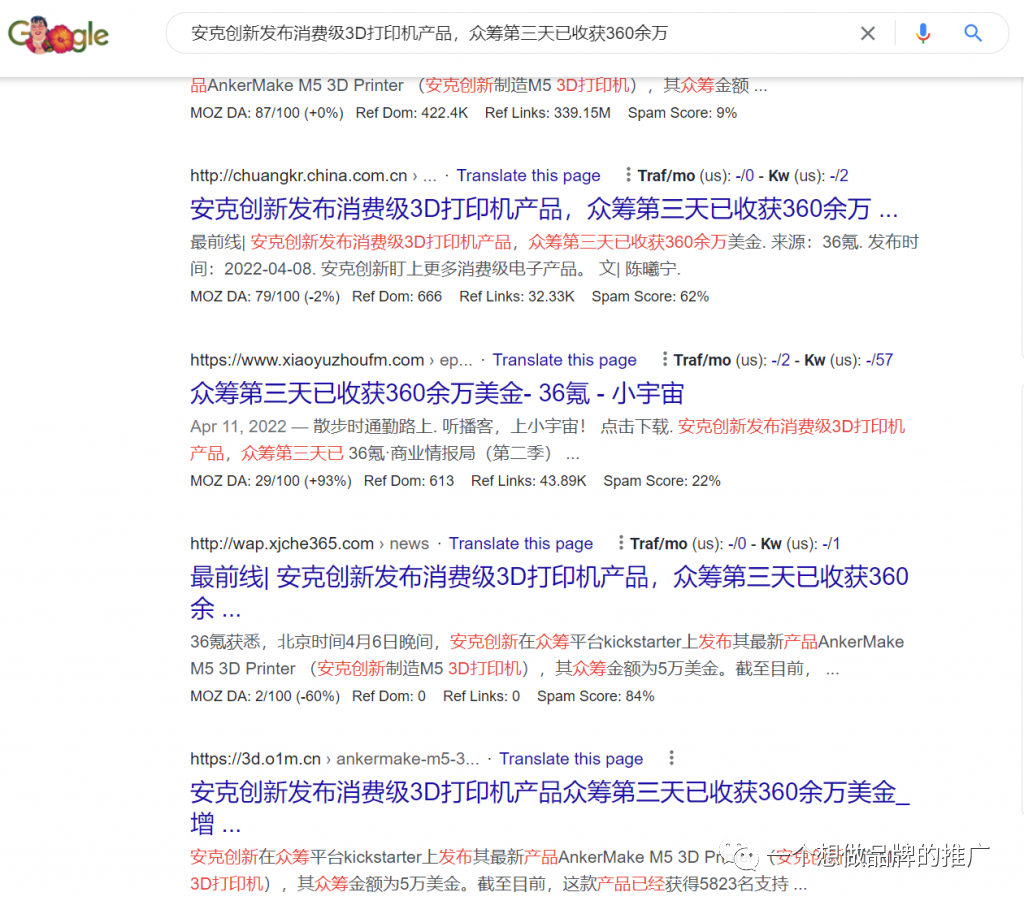Click the URL http://chuangkr.china.com.cn
This screenshot has width=1024, height=901.
click(298, 176)
